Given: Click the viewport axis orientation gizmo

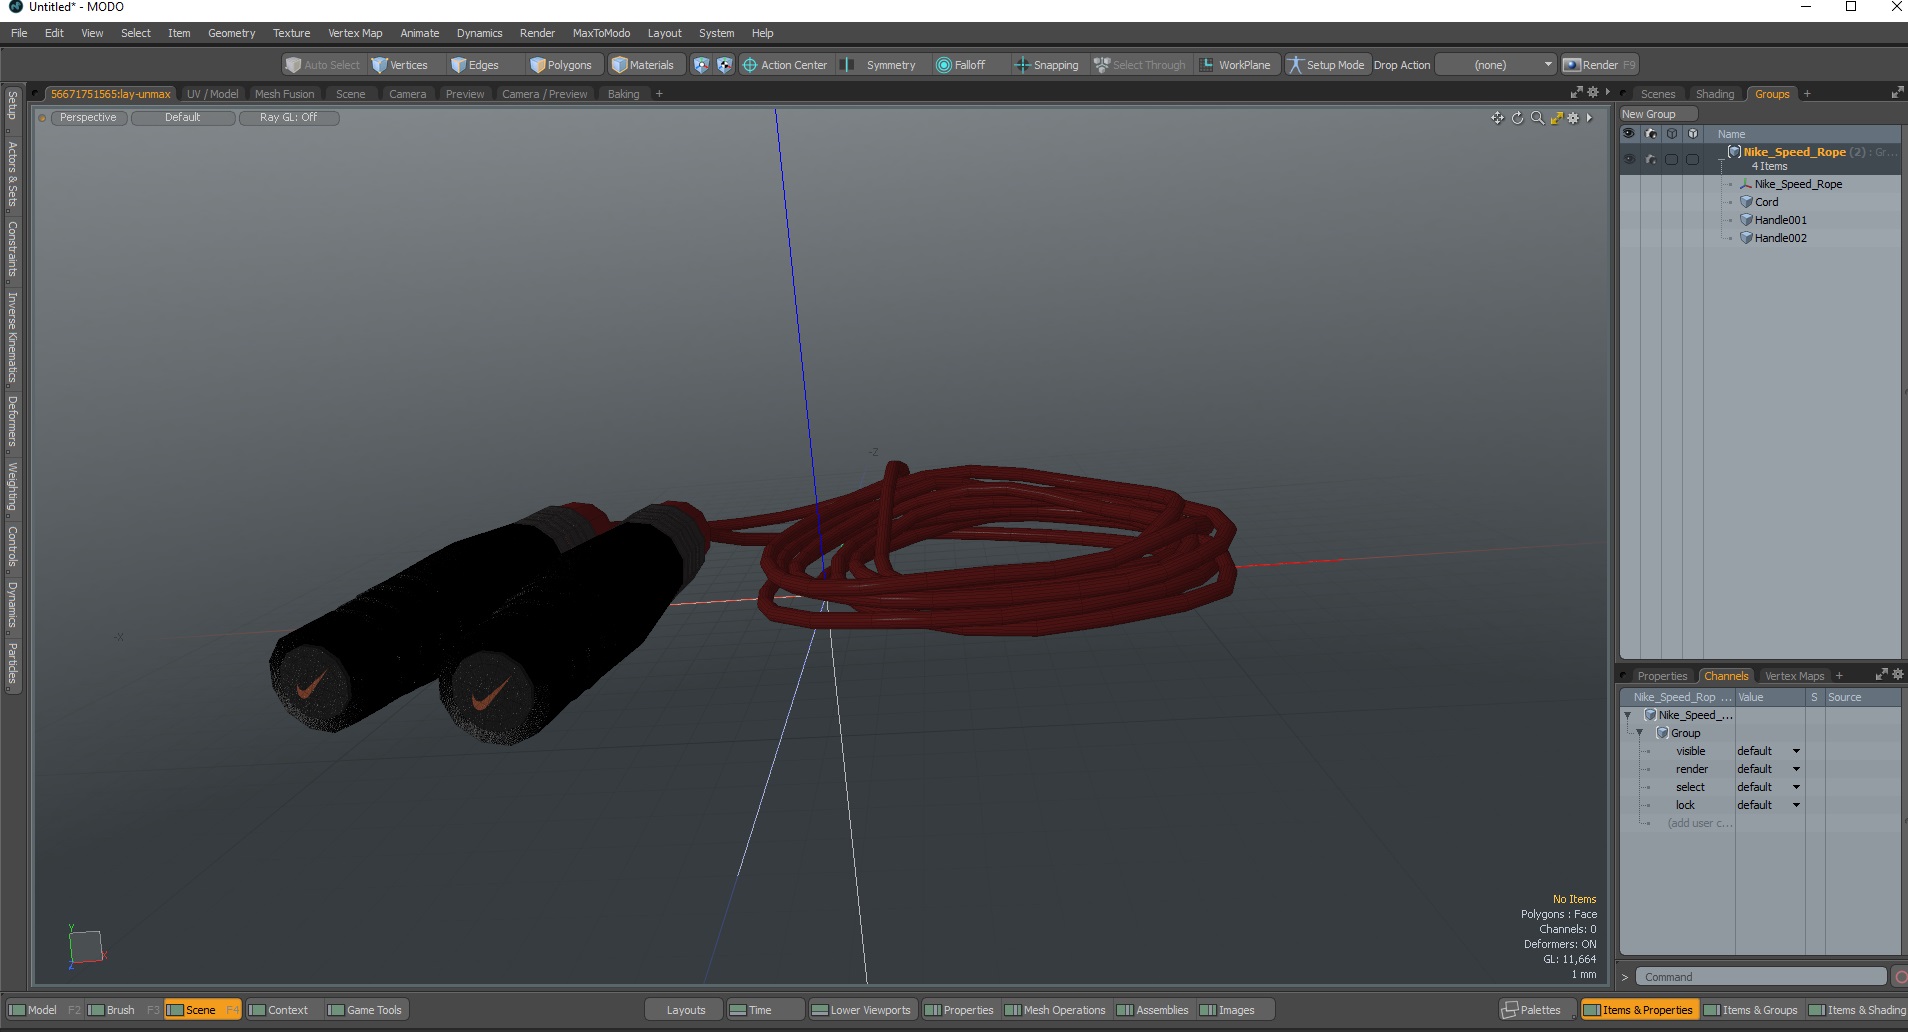Looking at the screenshot, I should [x=86, y=947].
